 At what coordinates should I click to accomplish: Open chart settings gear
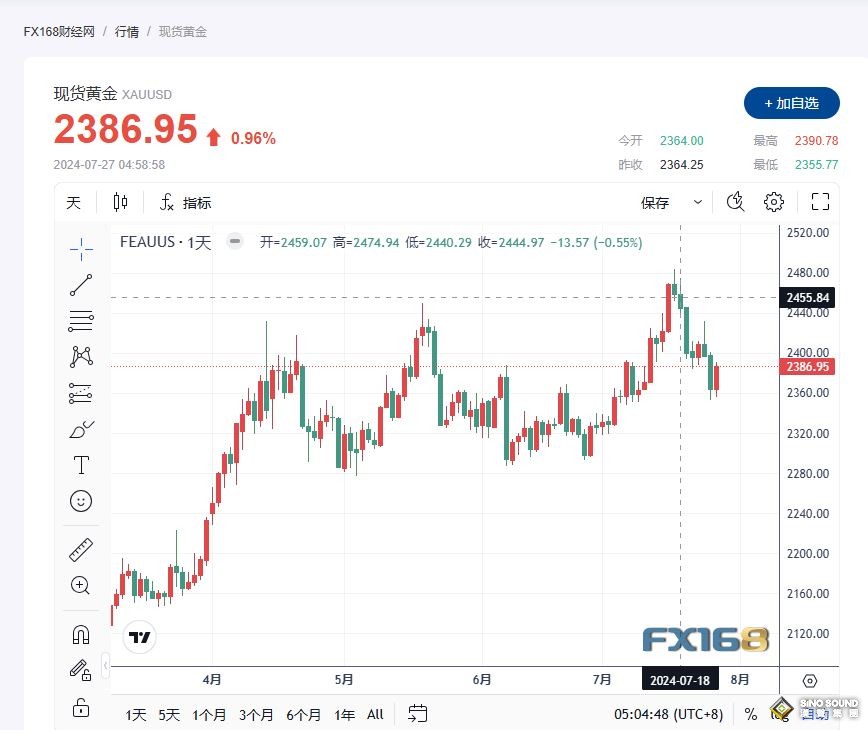tap(773, 202)
